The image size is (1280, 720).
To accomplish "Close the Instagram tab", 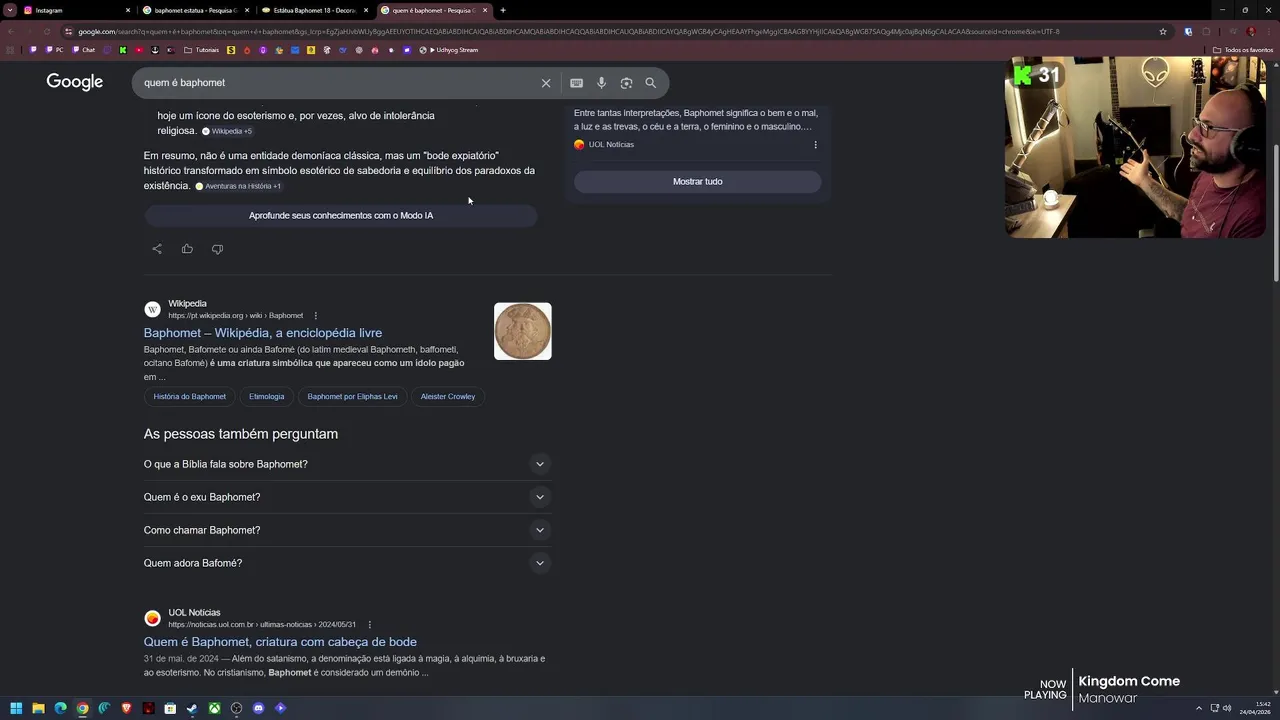I will tap(128, 10).
